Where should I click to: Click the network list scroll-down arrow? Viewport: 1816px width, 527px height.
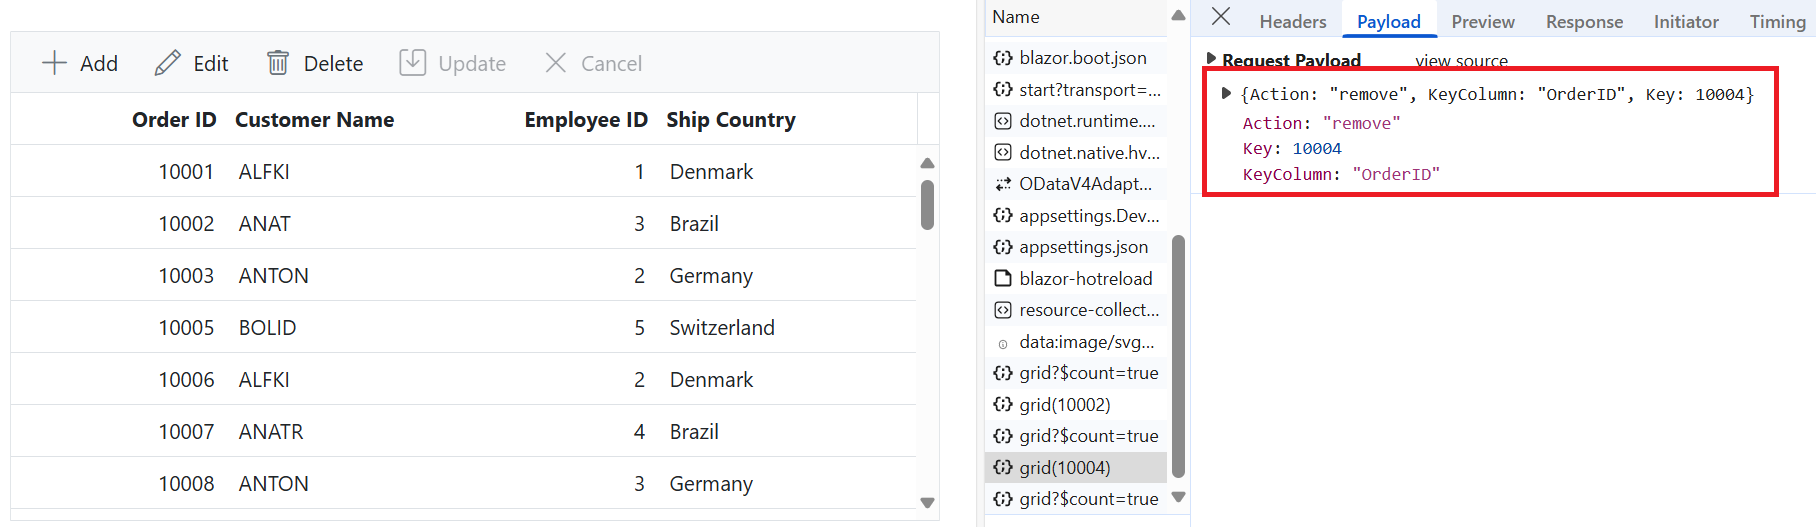pyautogui.click(x=1178, y=497)
